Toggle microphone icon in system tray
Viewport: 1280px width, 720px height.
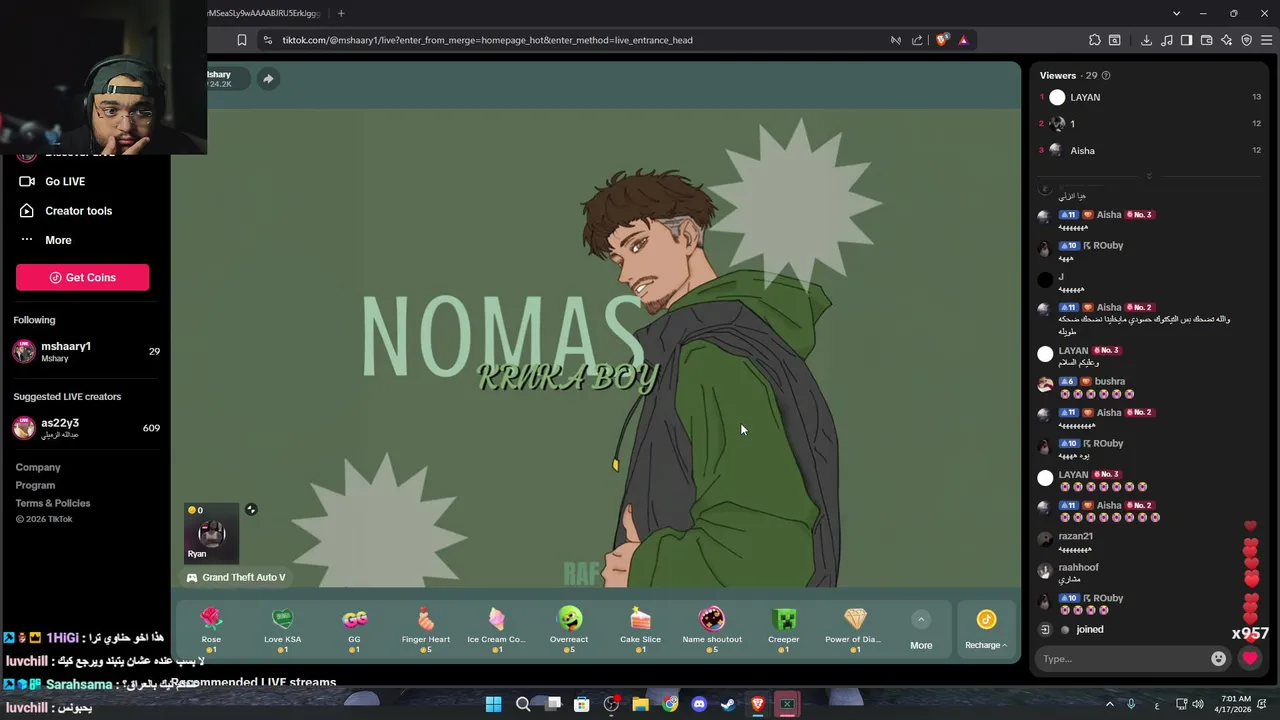click(1131, 704)
